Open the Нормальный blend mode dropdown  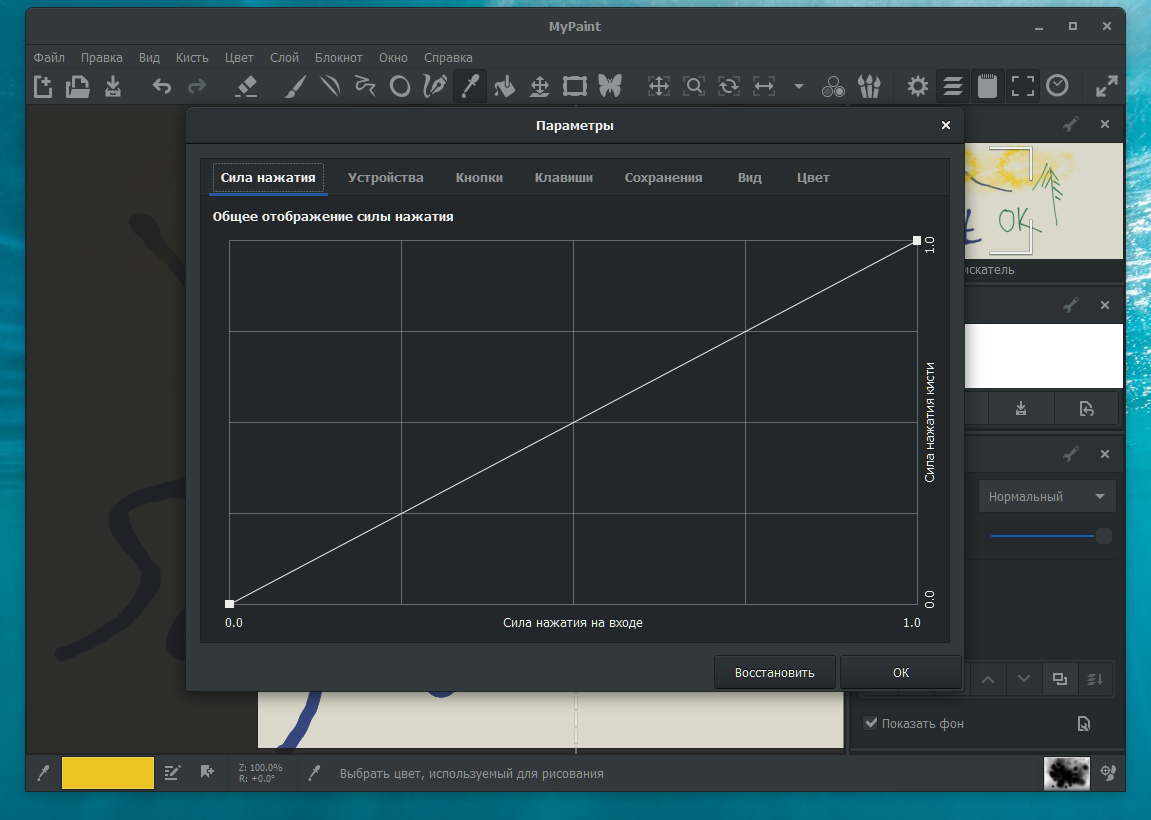pos(1047,496)
